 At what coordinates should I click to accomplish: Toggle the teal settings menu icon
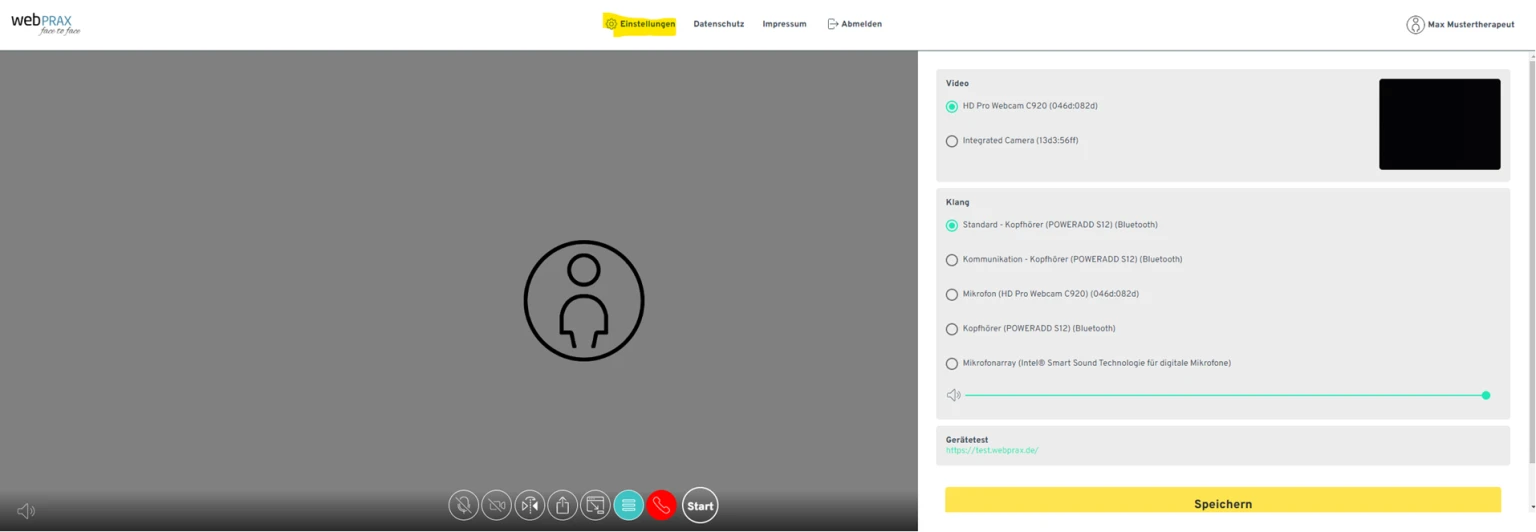[628, 506]
